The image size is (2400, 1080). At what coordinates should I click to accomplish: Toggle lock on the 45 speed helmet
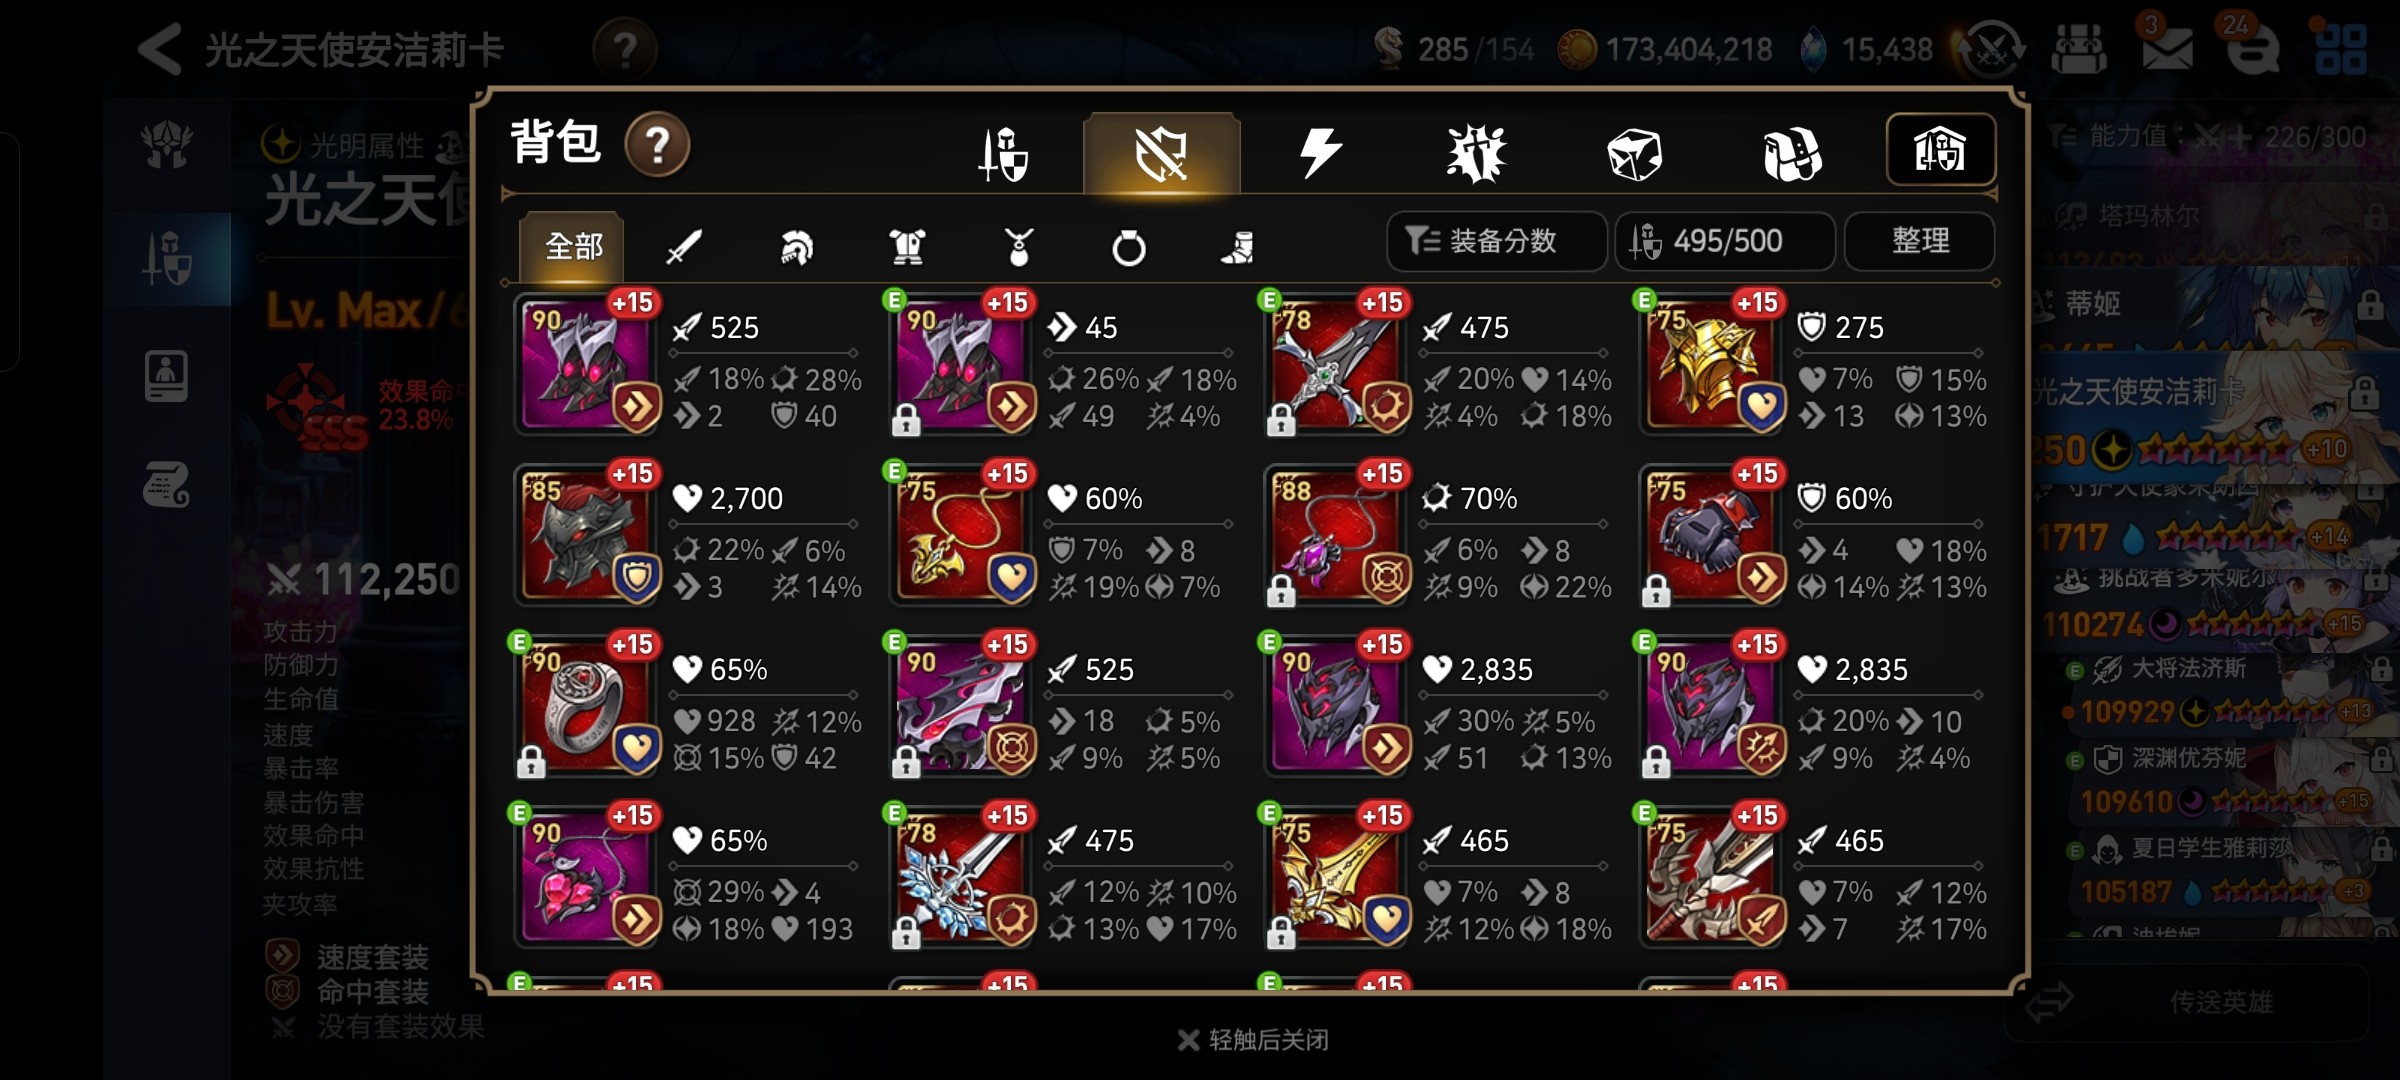click(906, 420)
